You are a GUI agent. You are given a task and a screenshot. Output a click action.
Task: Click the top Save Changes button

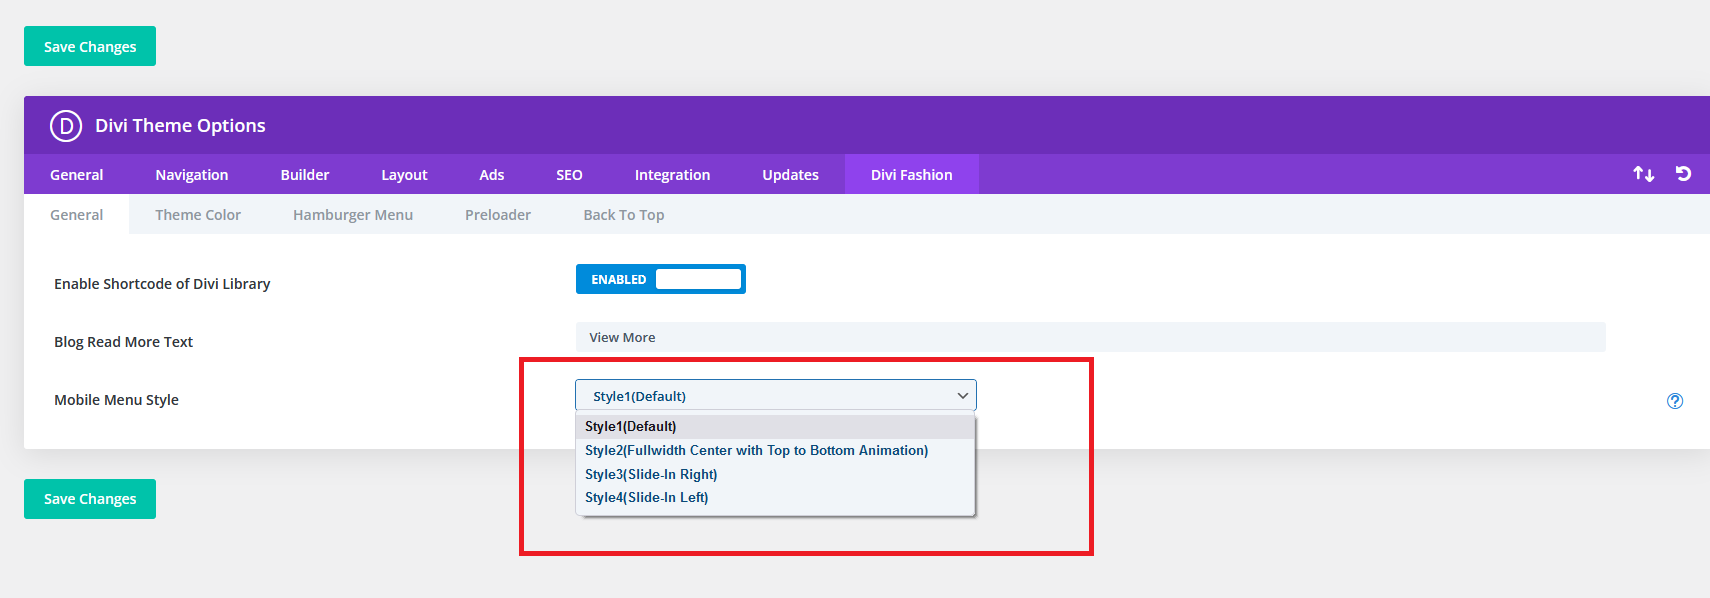90,46
